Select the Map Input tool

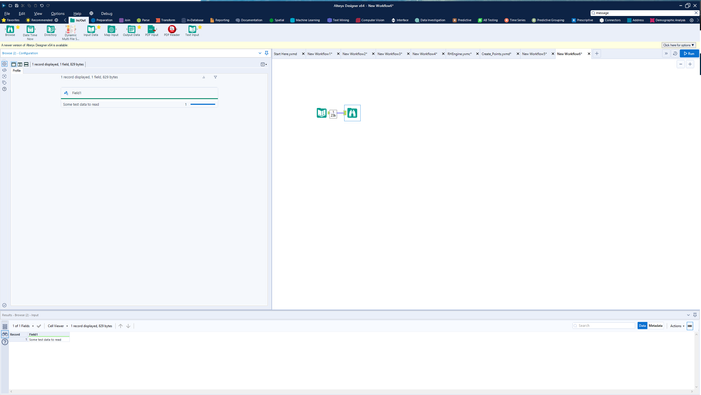(x=111, y=31)
